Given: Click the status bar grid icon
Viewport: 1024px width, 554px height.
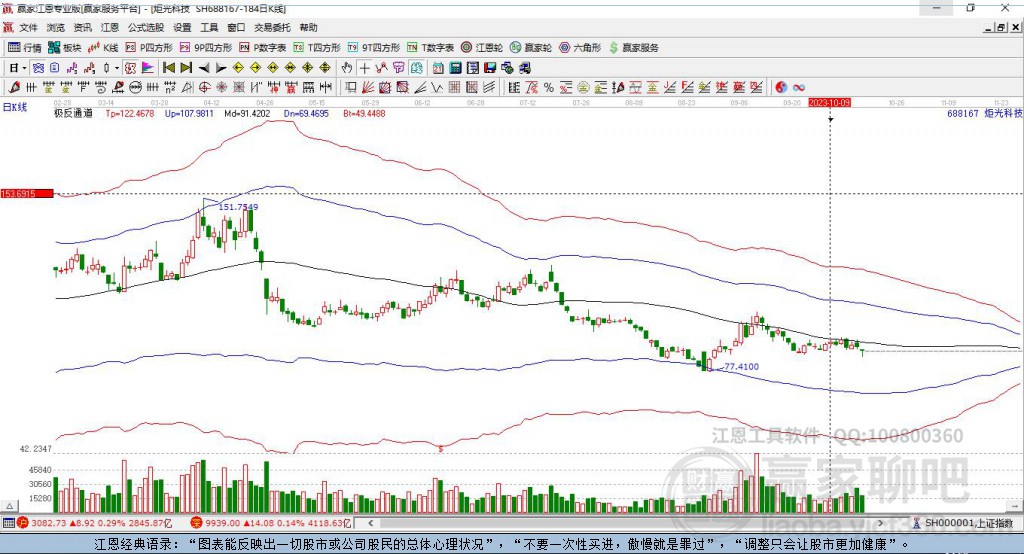Looking at the screenshot, I should pyautogui.click(x=8, y=523).
